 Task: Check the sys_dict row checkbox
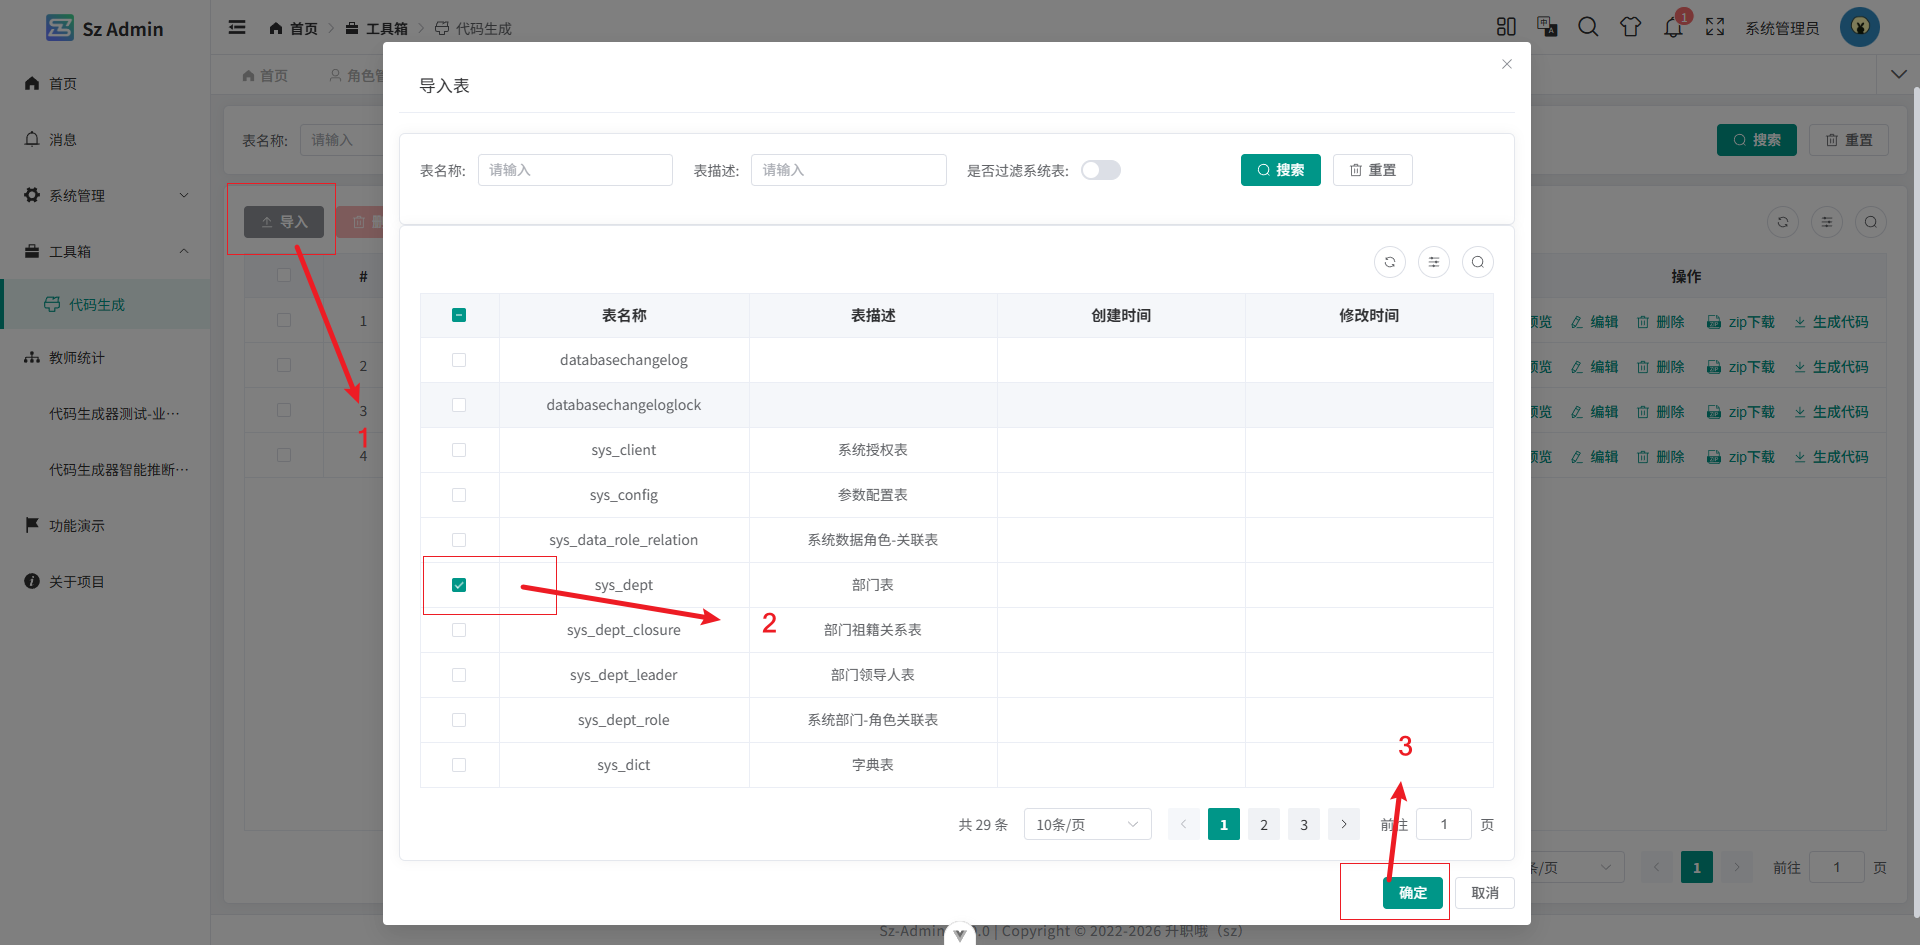pos(459,765)
